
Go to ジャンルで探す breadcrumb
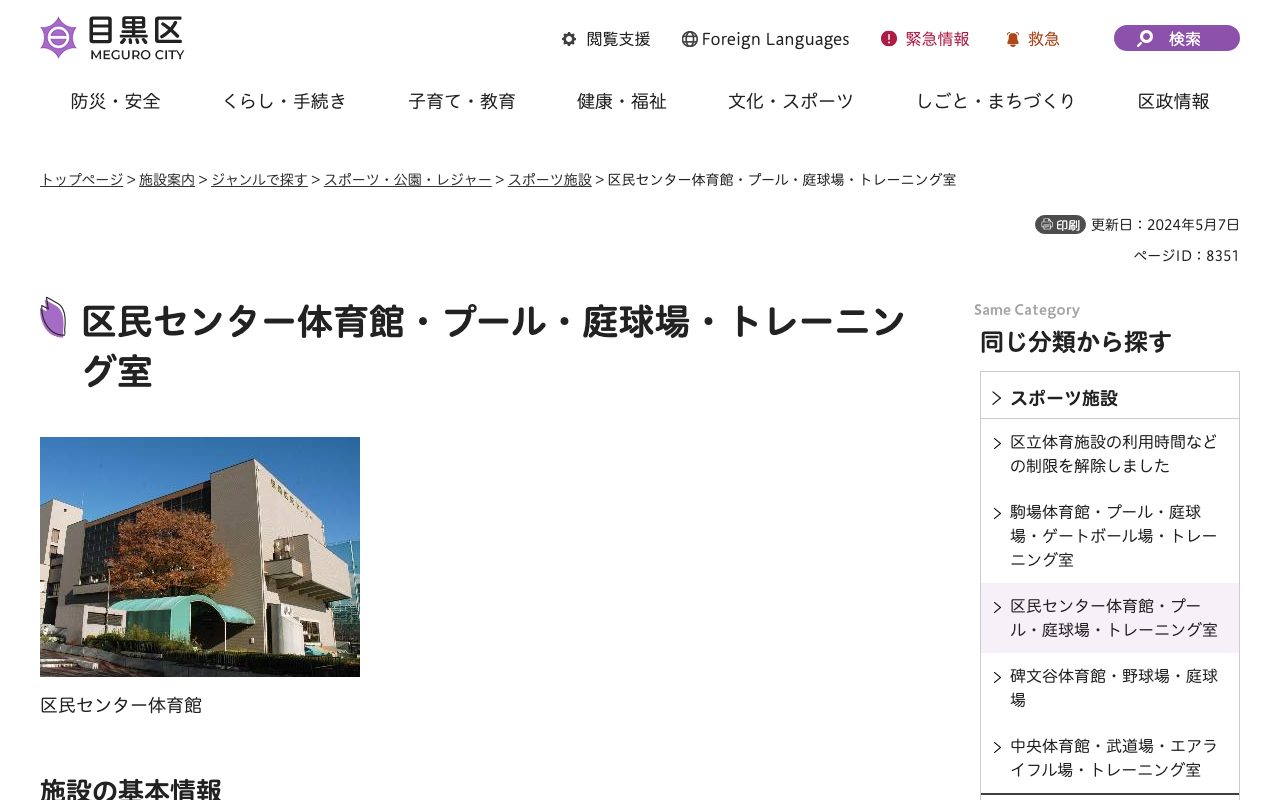tap(259, 180)
